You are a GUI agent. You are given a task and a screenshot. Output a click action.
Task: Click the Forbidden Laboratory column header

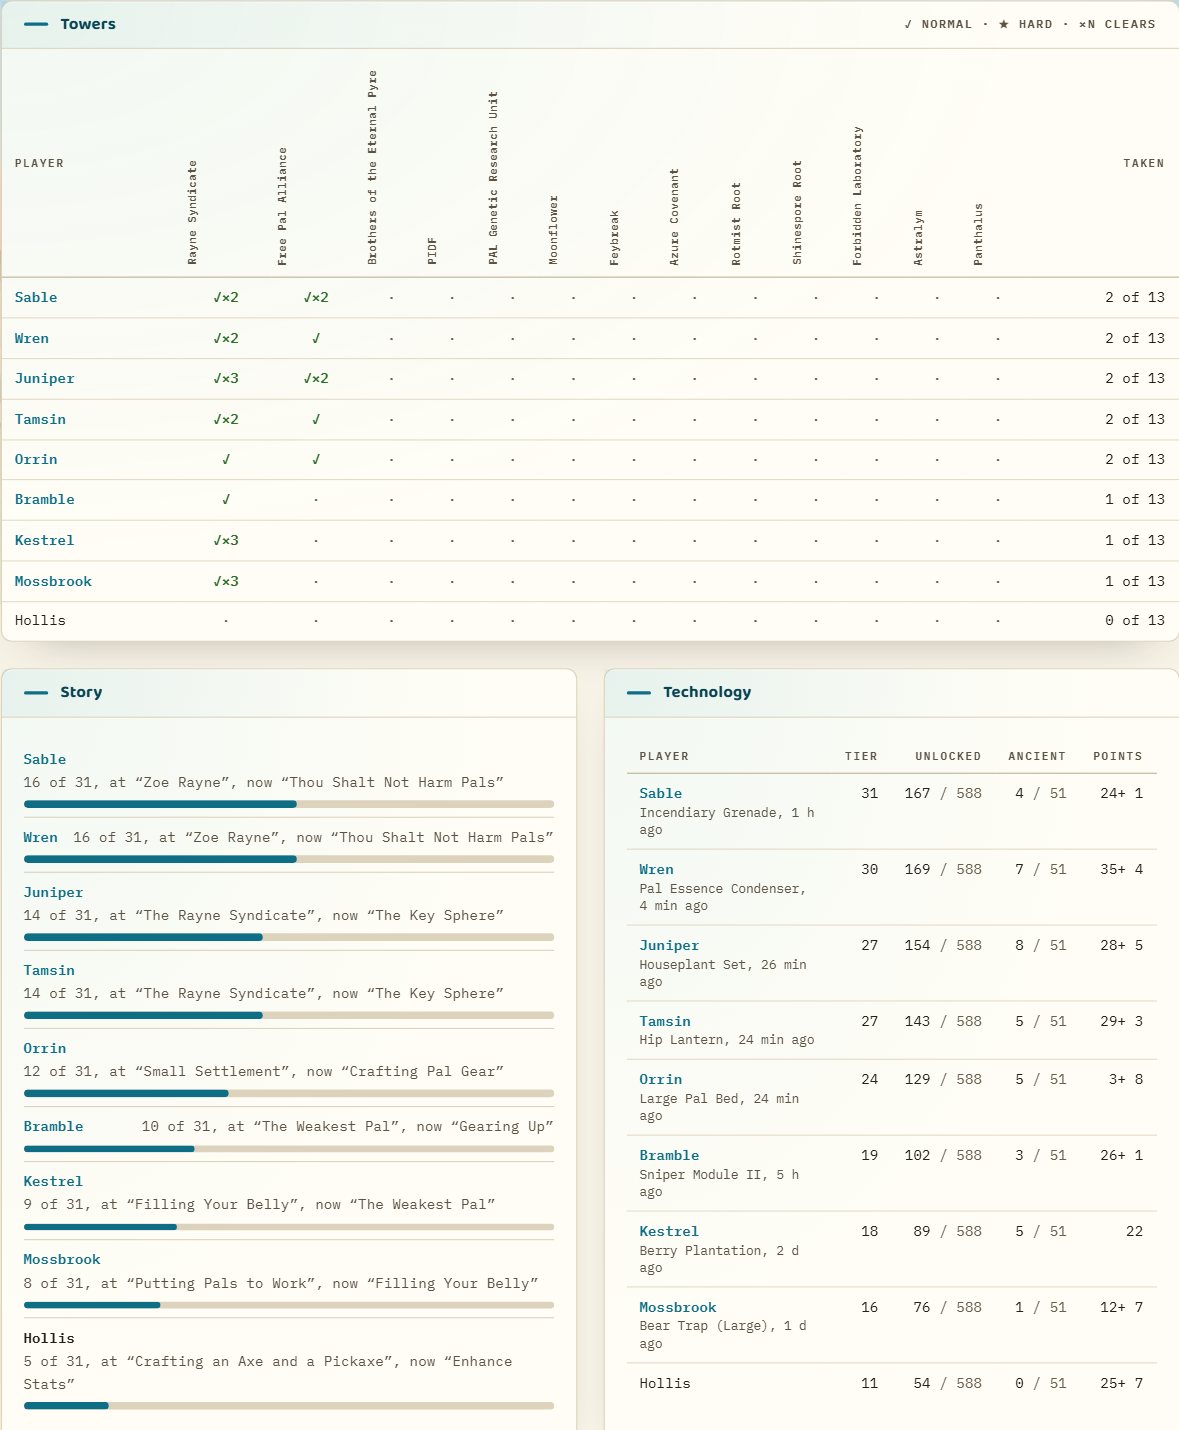pos(858,196)
